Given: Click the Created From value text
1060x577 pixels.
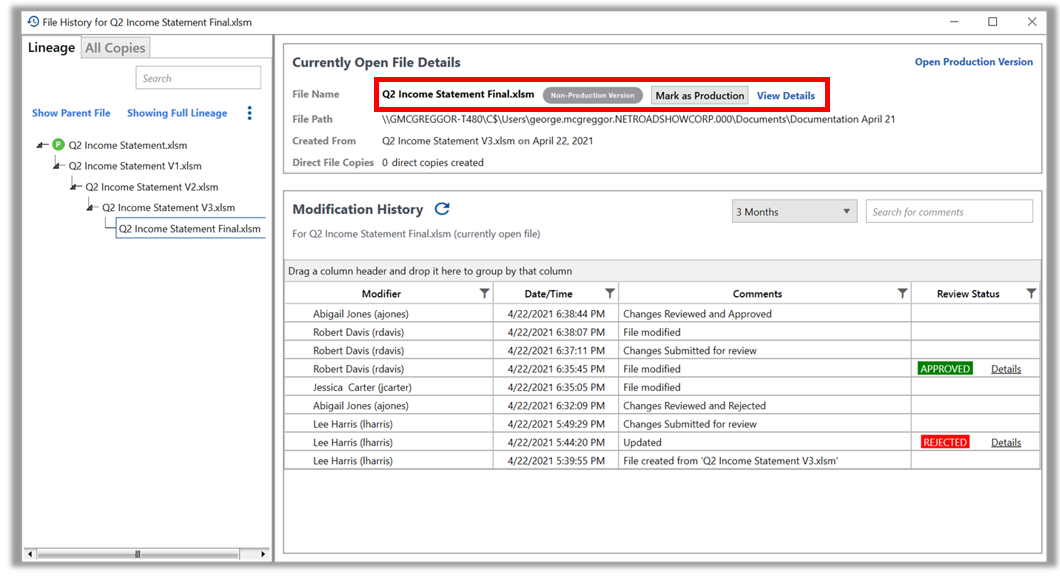Looking at the screenshot, I should click(487, 141).
